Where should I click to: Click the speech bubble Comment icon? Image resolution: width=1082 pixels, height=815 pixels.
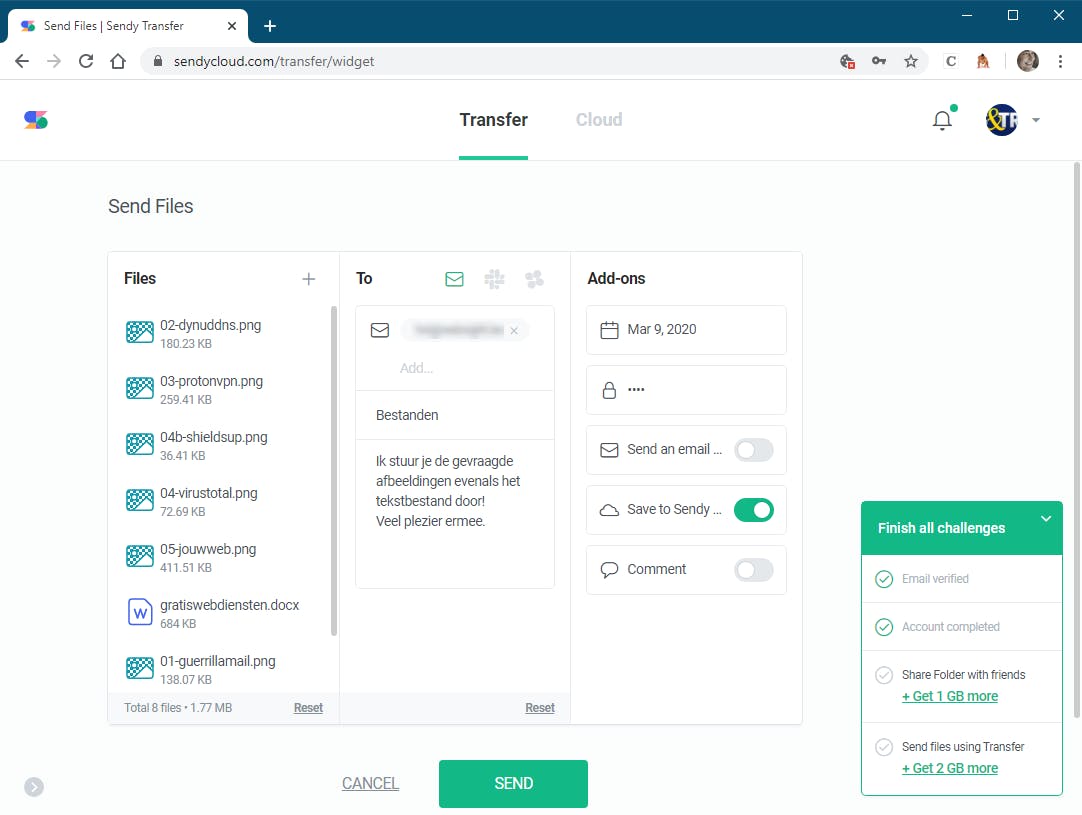tap(609, 570)
